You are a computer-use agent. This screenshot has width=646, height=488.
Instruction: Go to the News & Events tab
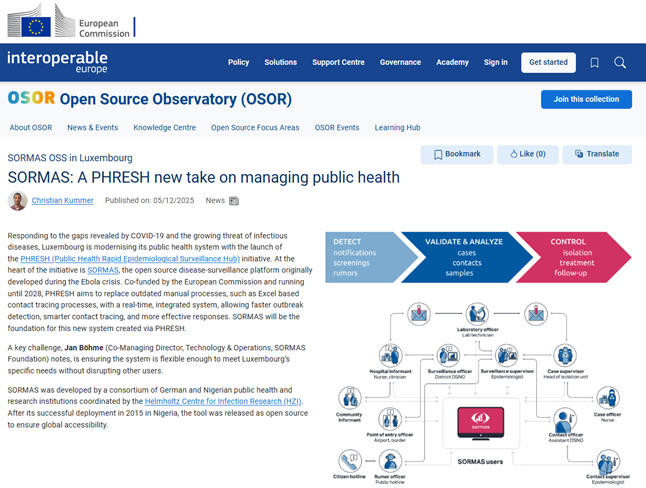[x=93, y=128]
